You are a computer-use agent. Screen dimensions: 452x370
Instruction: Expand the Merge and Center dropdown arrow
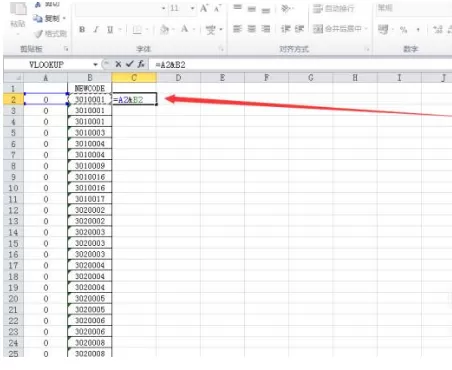pos(366,29)
